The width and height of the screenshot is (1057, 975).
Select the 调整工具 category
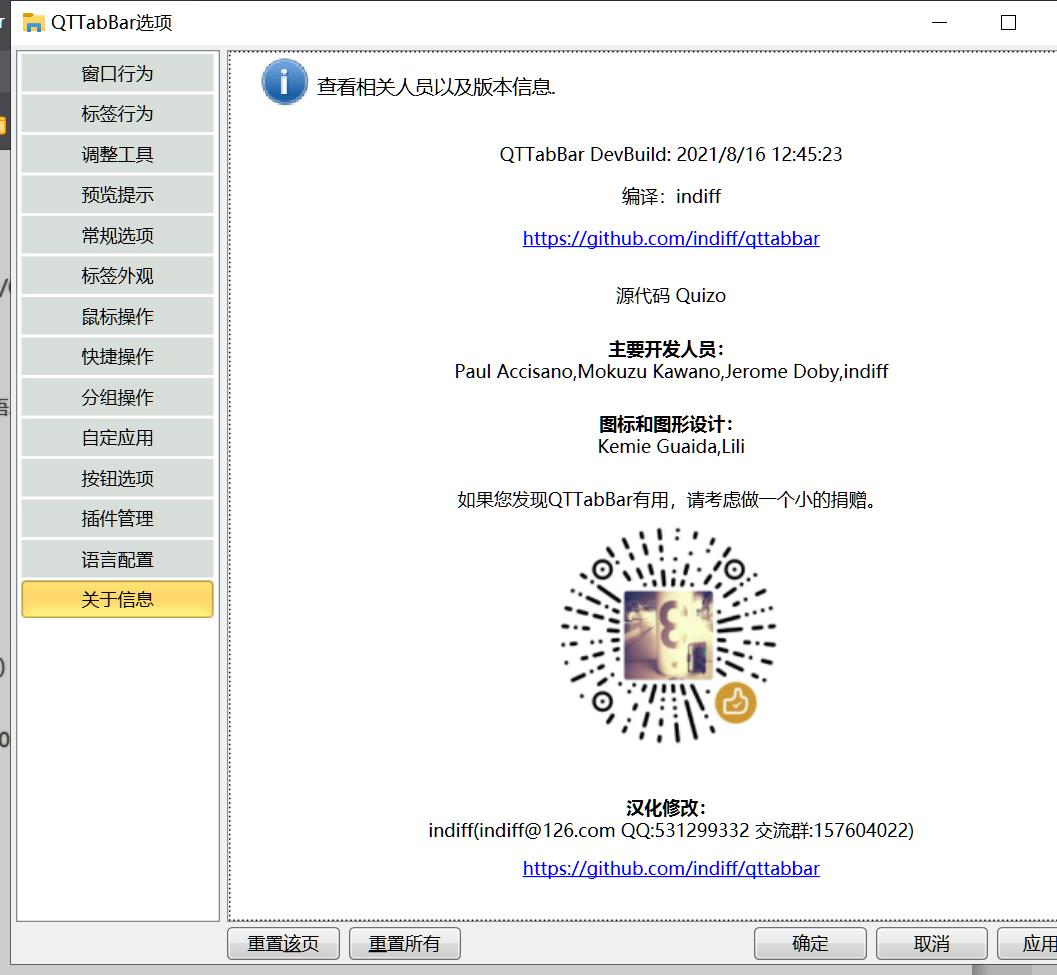point(117,155)
